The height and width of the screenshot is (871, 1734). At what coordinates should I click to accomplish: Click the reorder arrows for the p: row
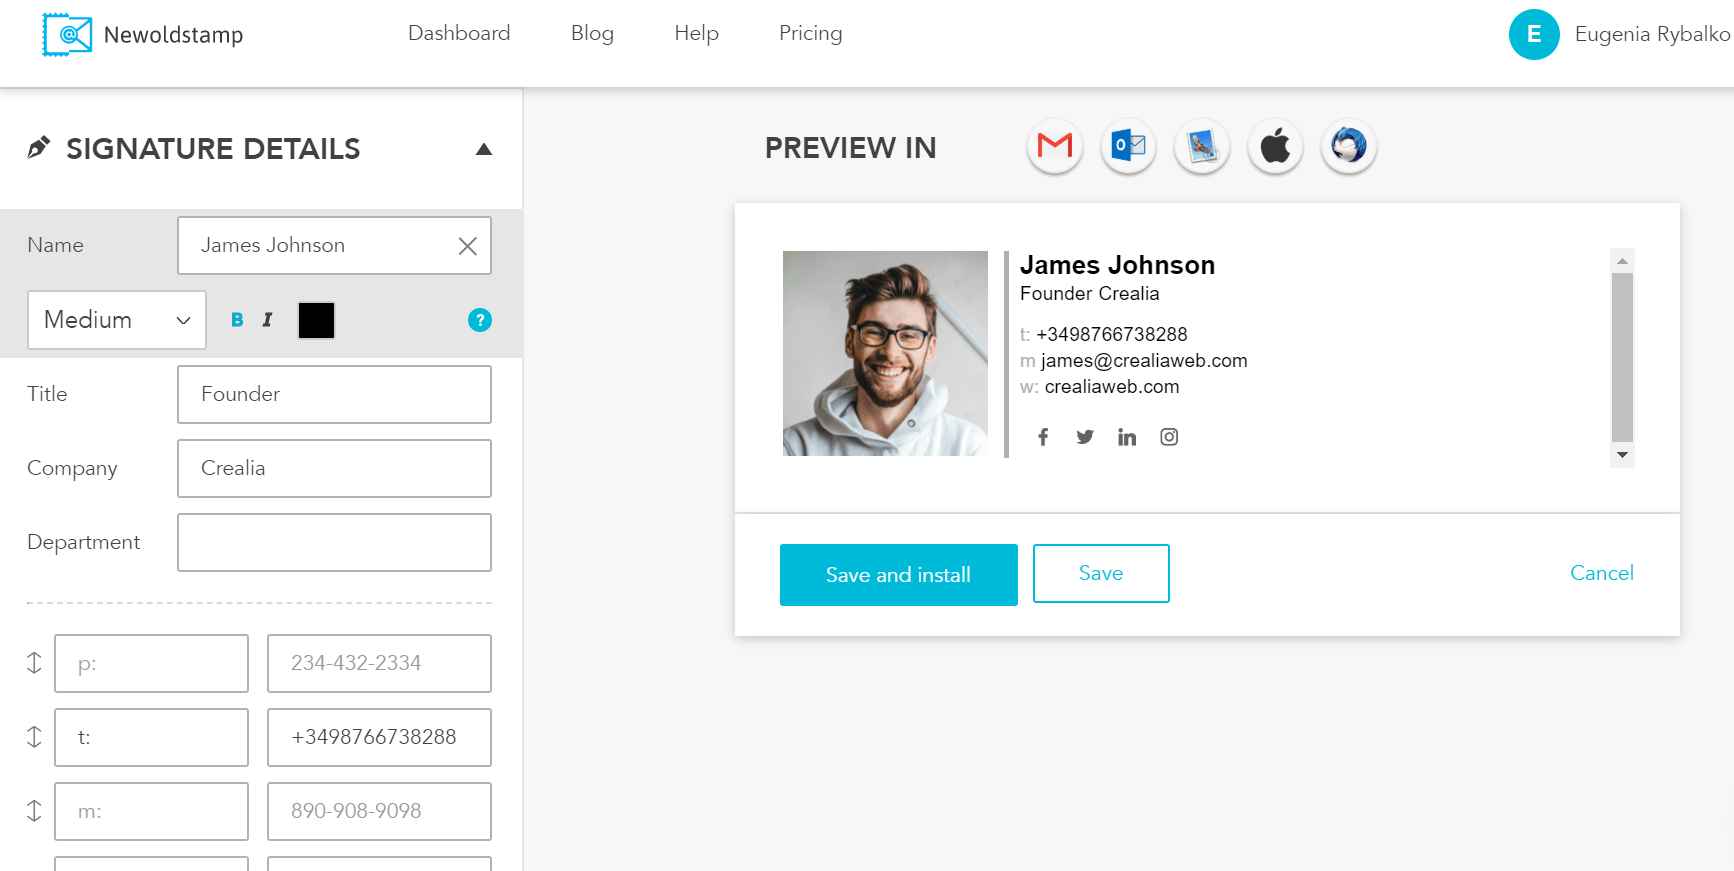(x=34, y=663)
